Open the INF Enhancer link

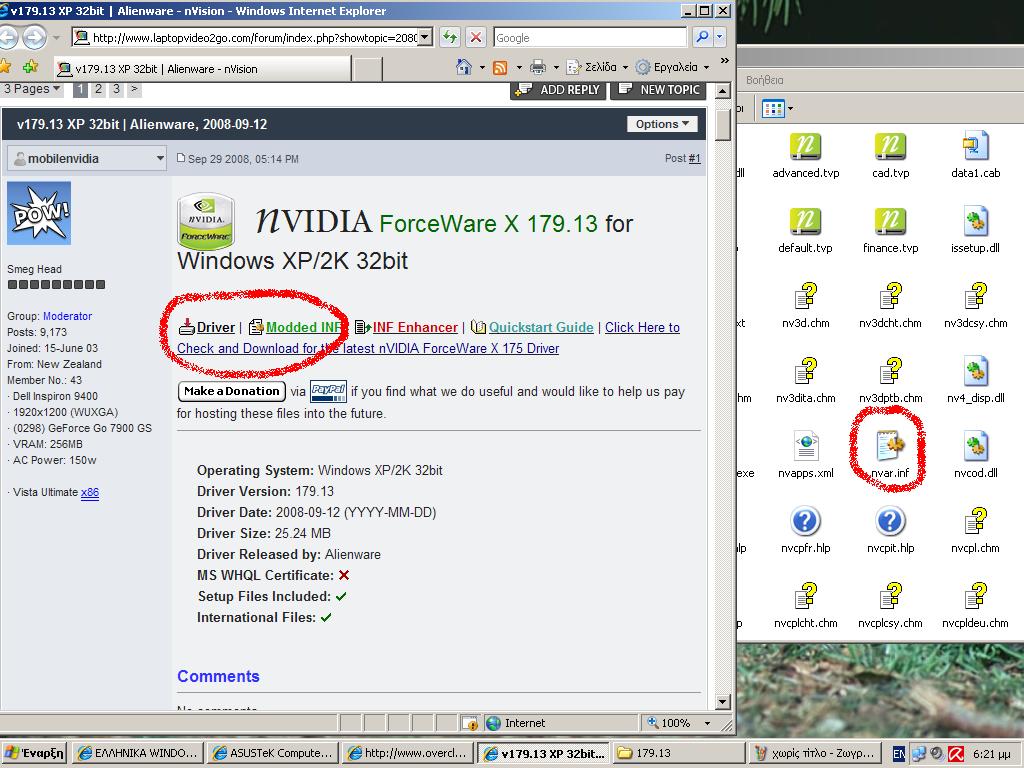tap(415, 327)
